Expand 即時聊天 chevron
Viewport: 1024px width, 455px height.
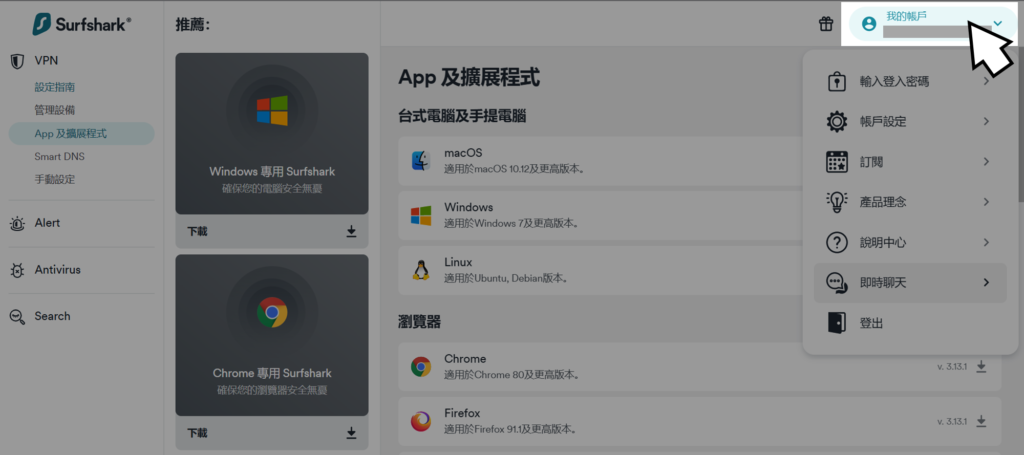point(986,283)
